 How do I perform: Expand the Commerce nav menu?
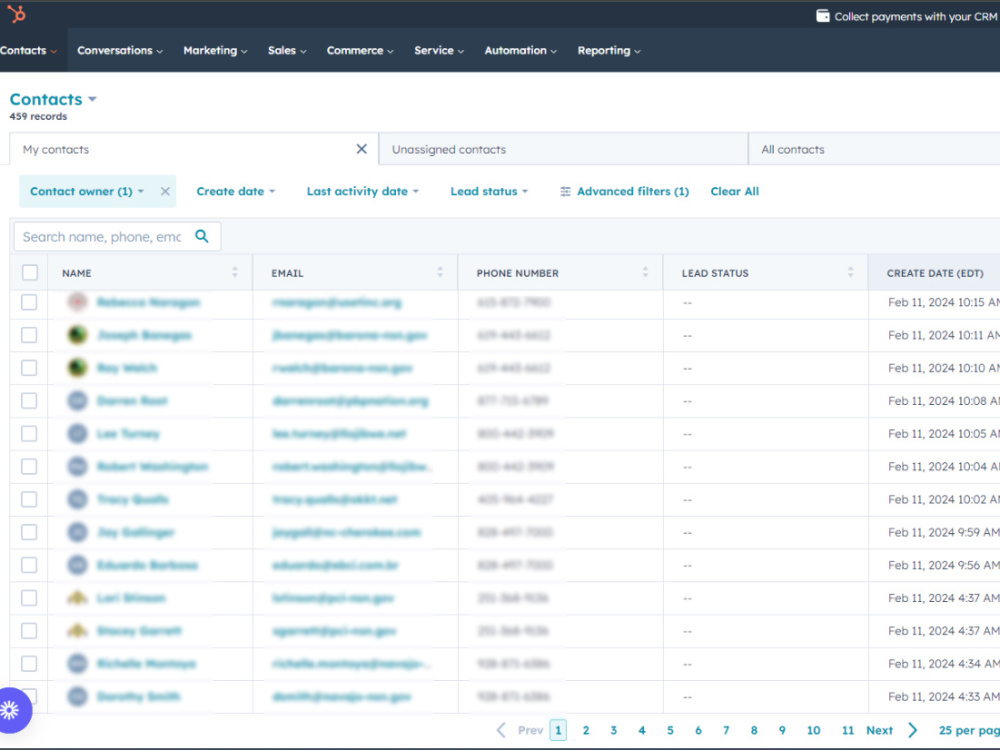360,50
